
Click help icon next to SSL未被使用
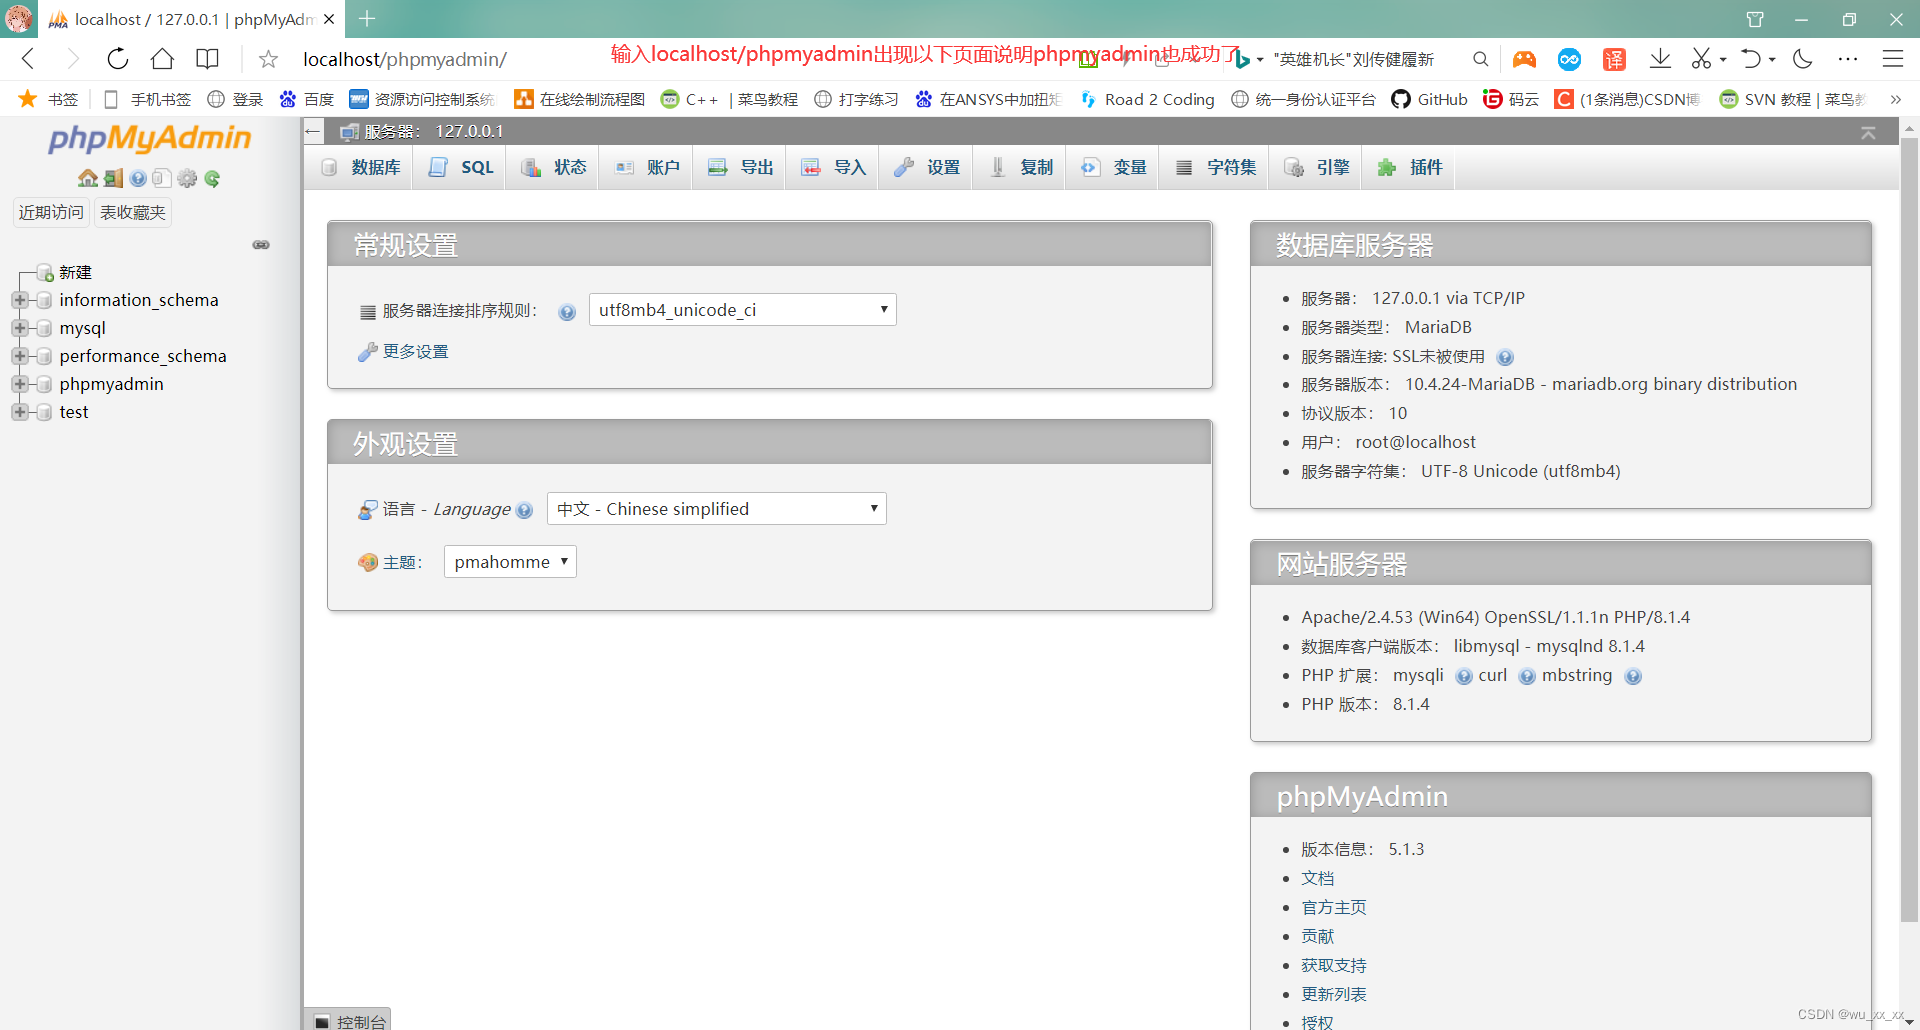click(1505, 358)
